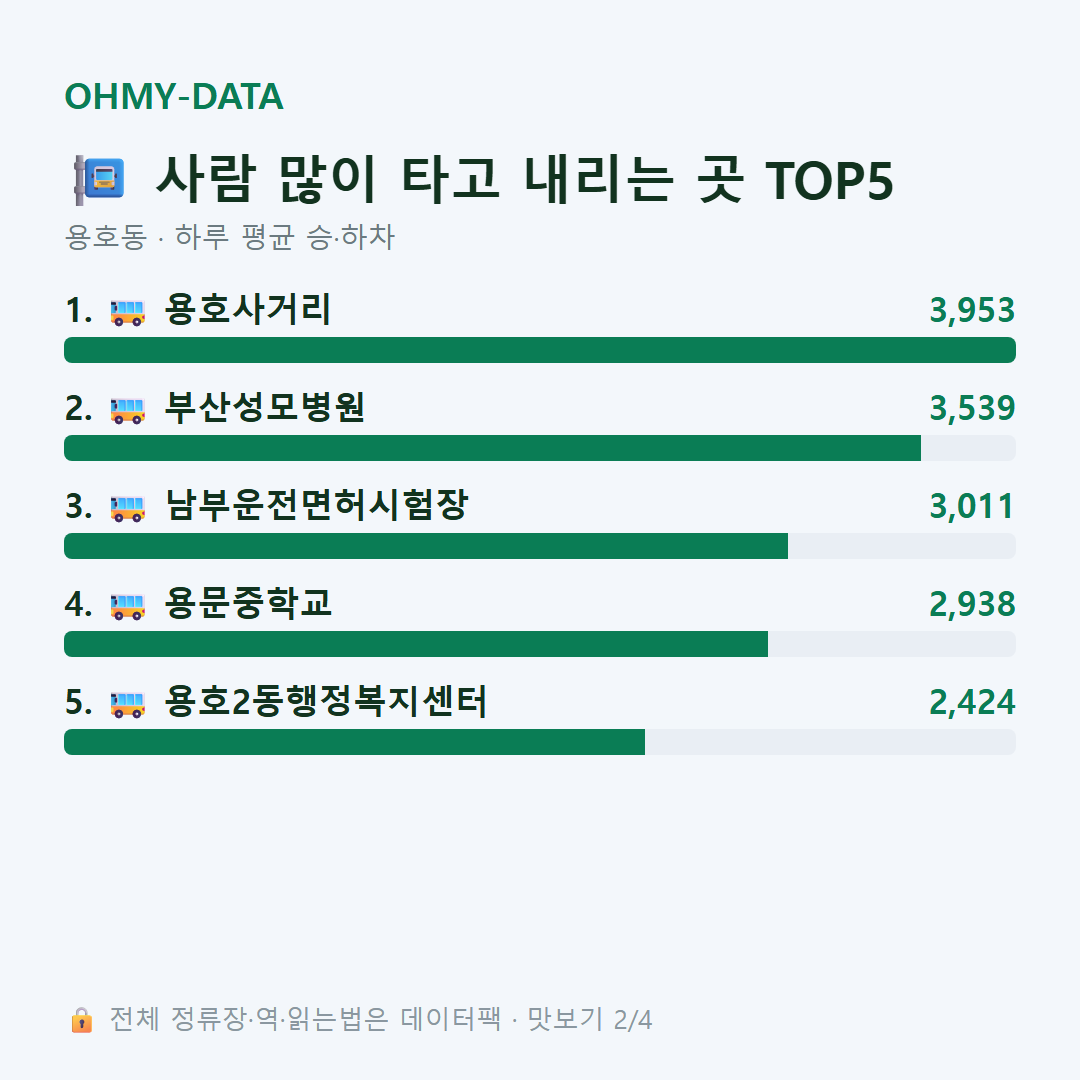Click the 2,424 ridership value
1080x1080 pixels.
pos(972,703)
